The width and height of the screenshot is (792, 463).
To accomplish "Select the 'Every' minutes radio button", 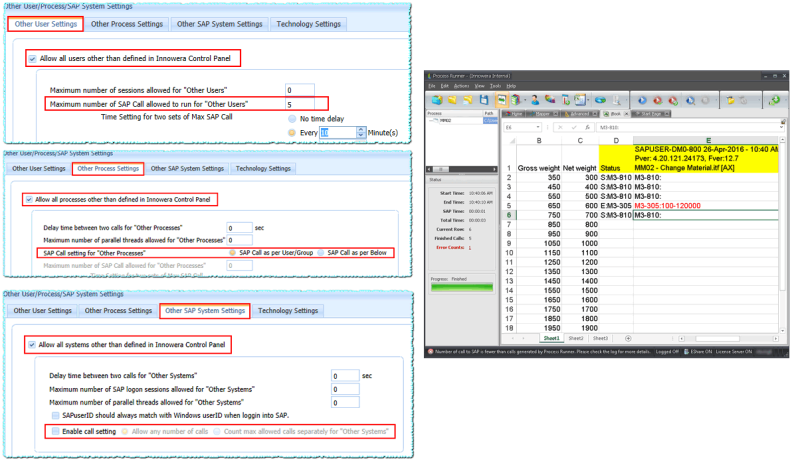I will tap(292, 133).
